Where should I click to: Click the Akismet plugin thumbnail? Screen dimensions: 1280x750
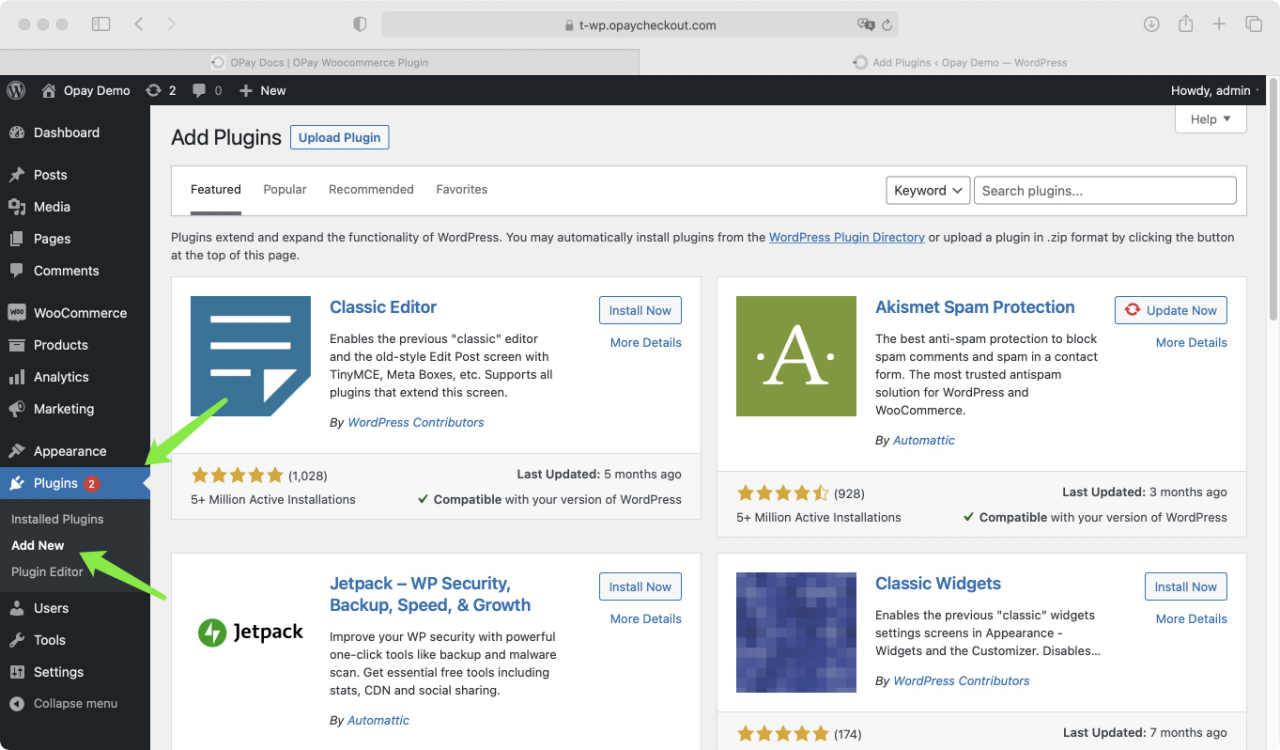[796, 356]
